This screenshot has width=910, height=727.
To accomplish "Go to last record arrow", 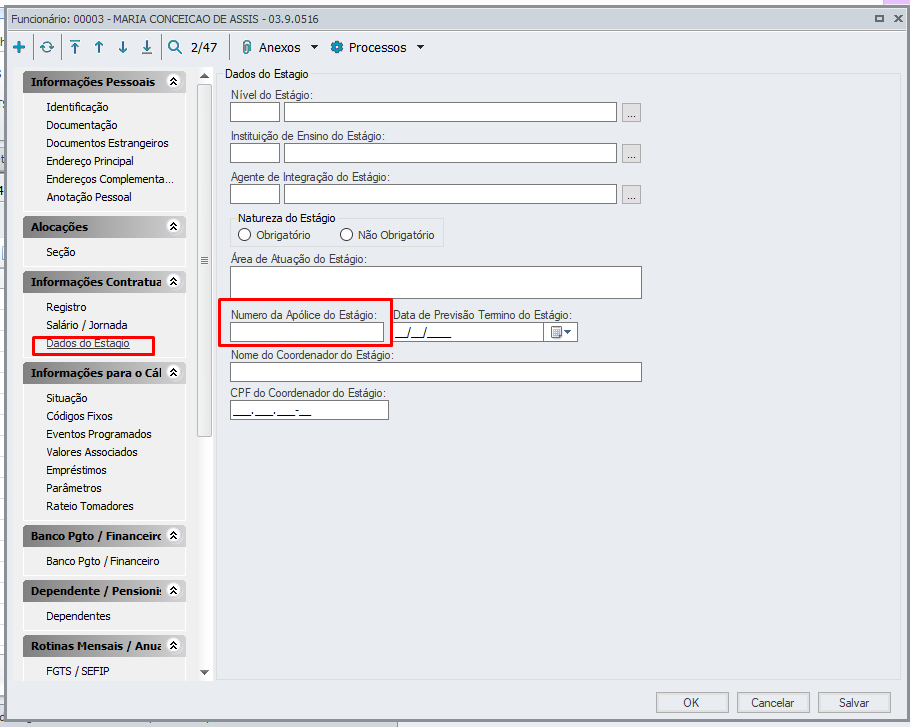I will click(147, 47).
